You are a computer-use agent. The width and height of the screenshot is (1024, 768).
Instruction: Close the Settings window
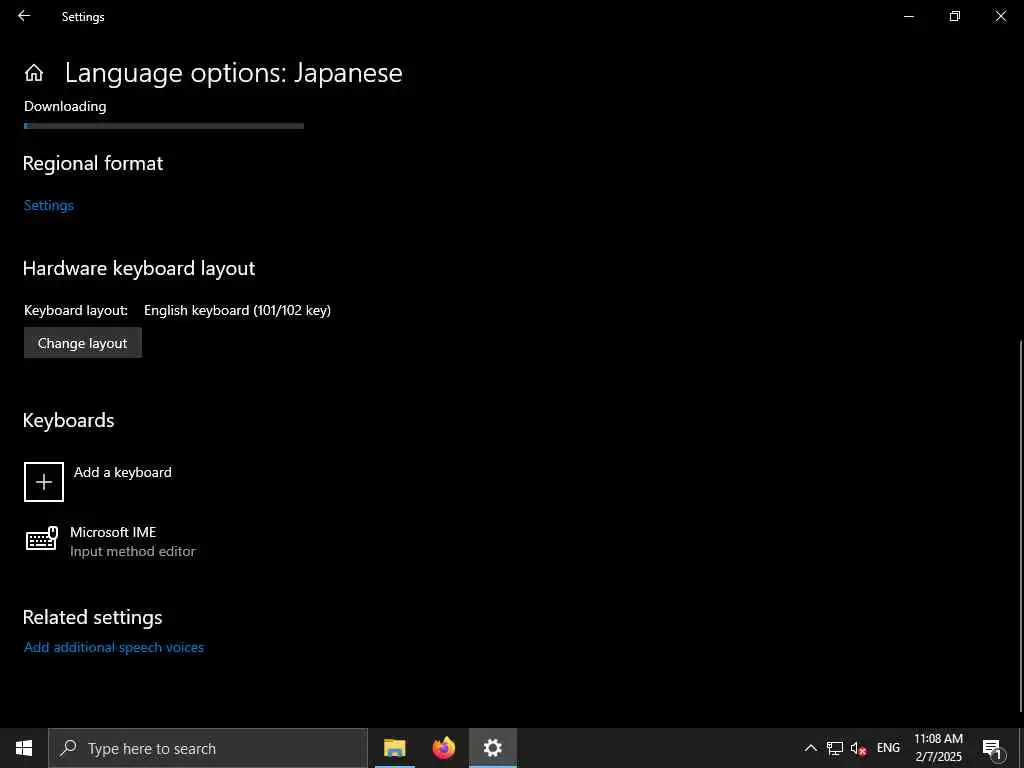coord(1000,16)
